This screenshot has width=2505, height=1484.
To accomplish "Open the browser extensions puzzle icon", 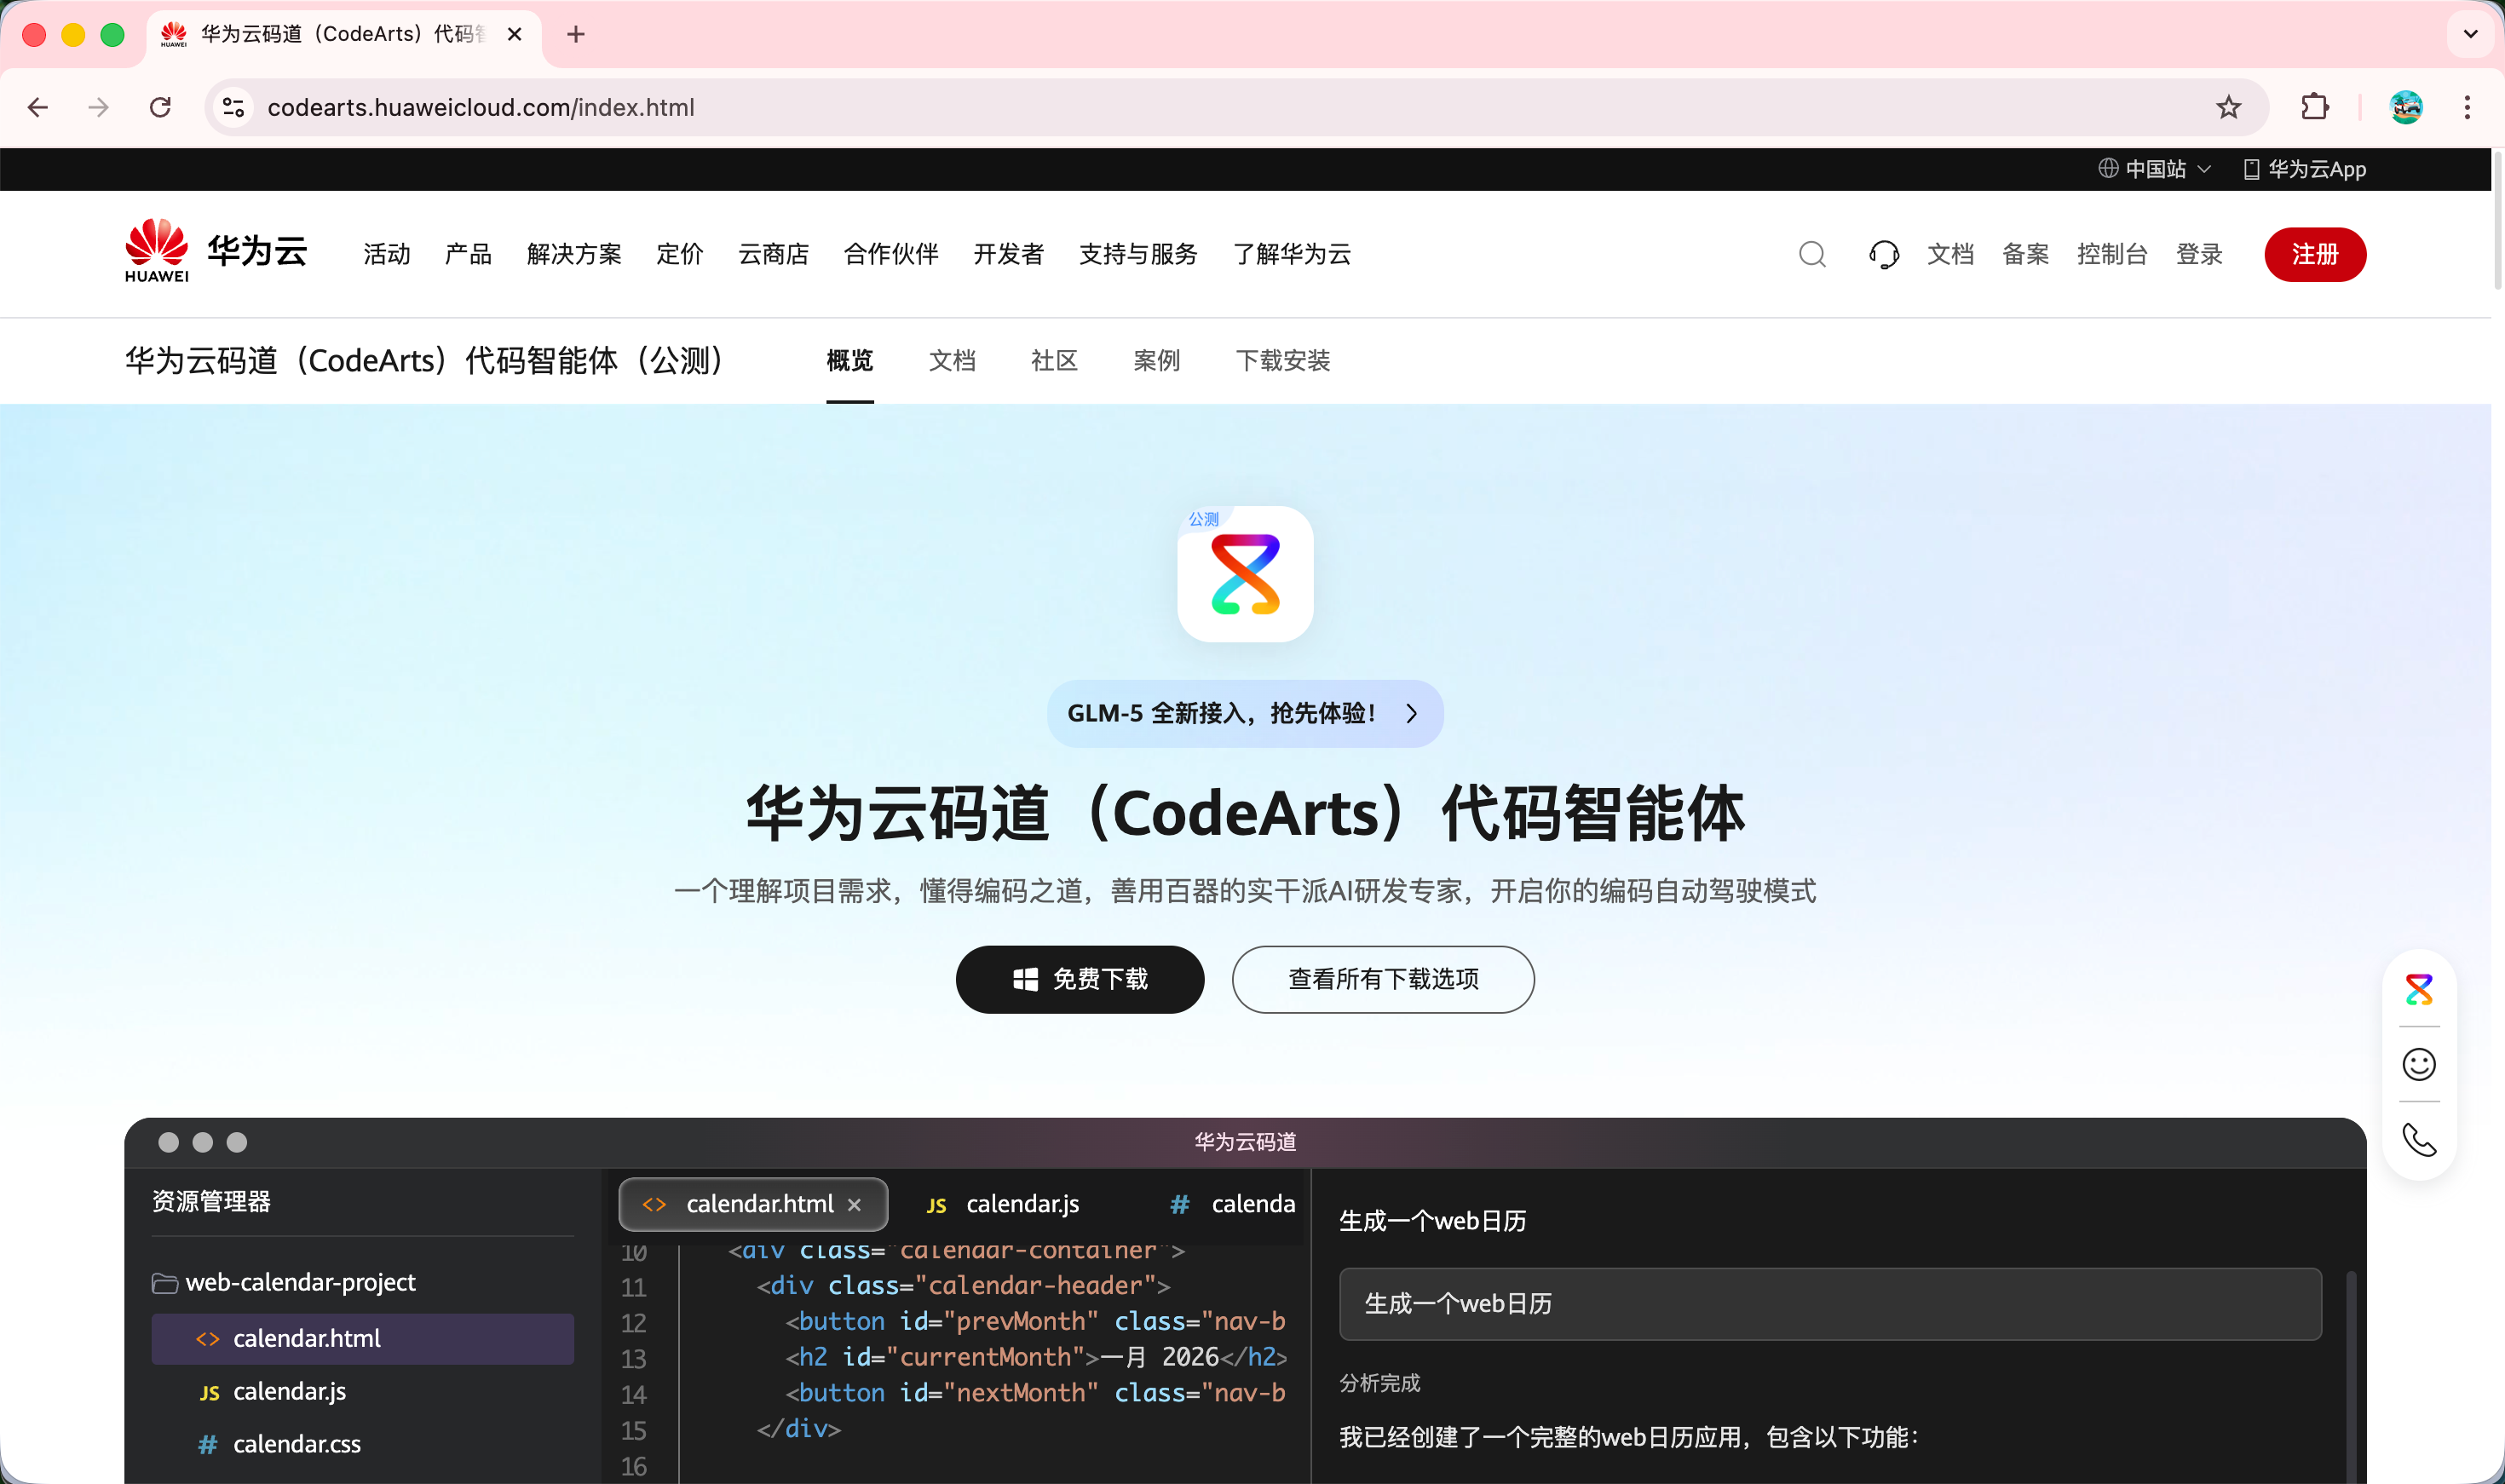I will click(2314, 107).
